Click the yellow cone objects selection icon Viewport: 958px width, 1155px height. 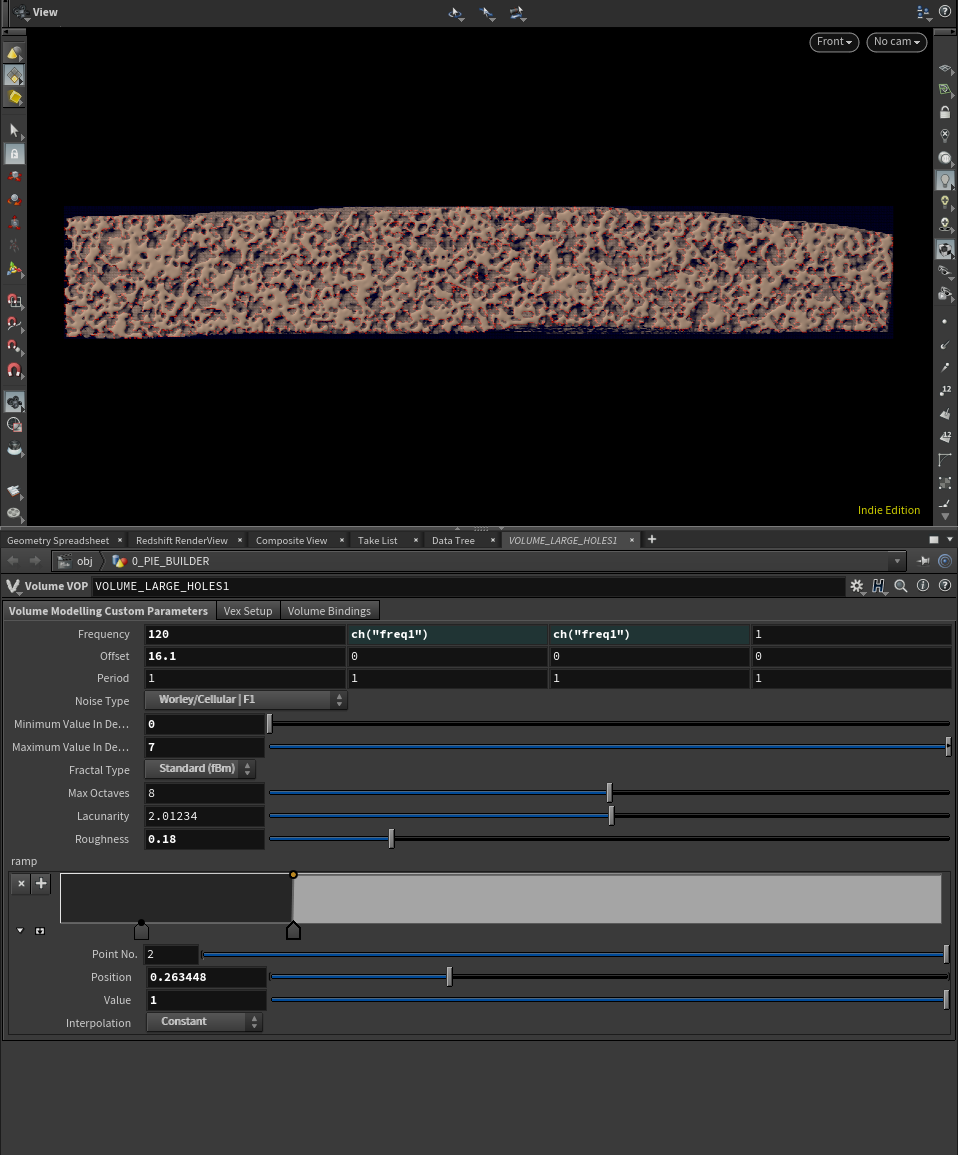(14, 52)
